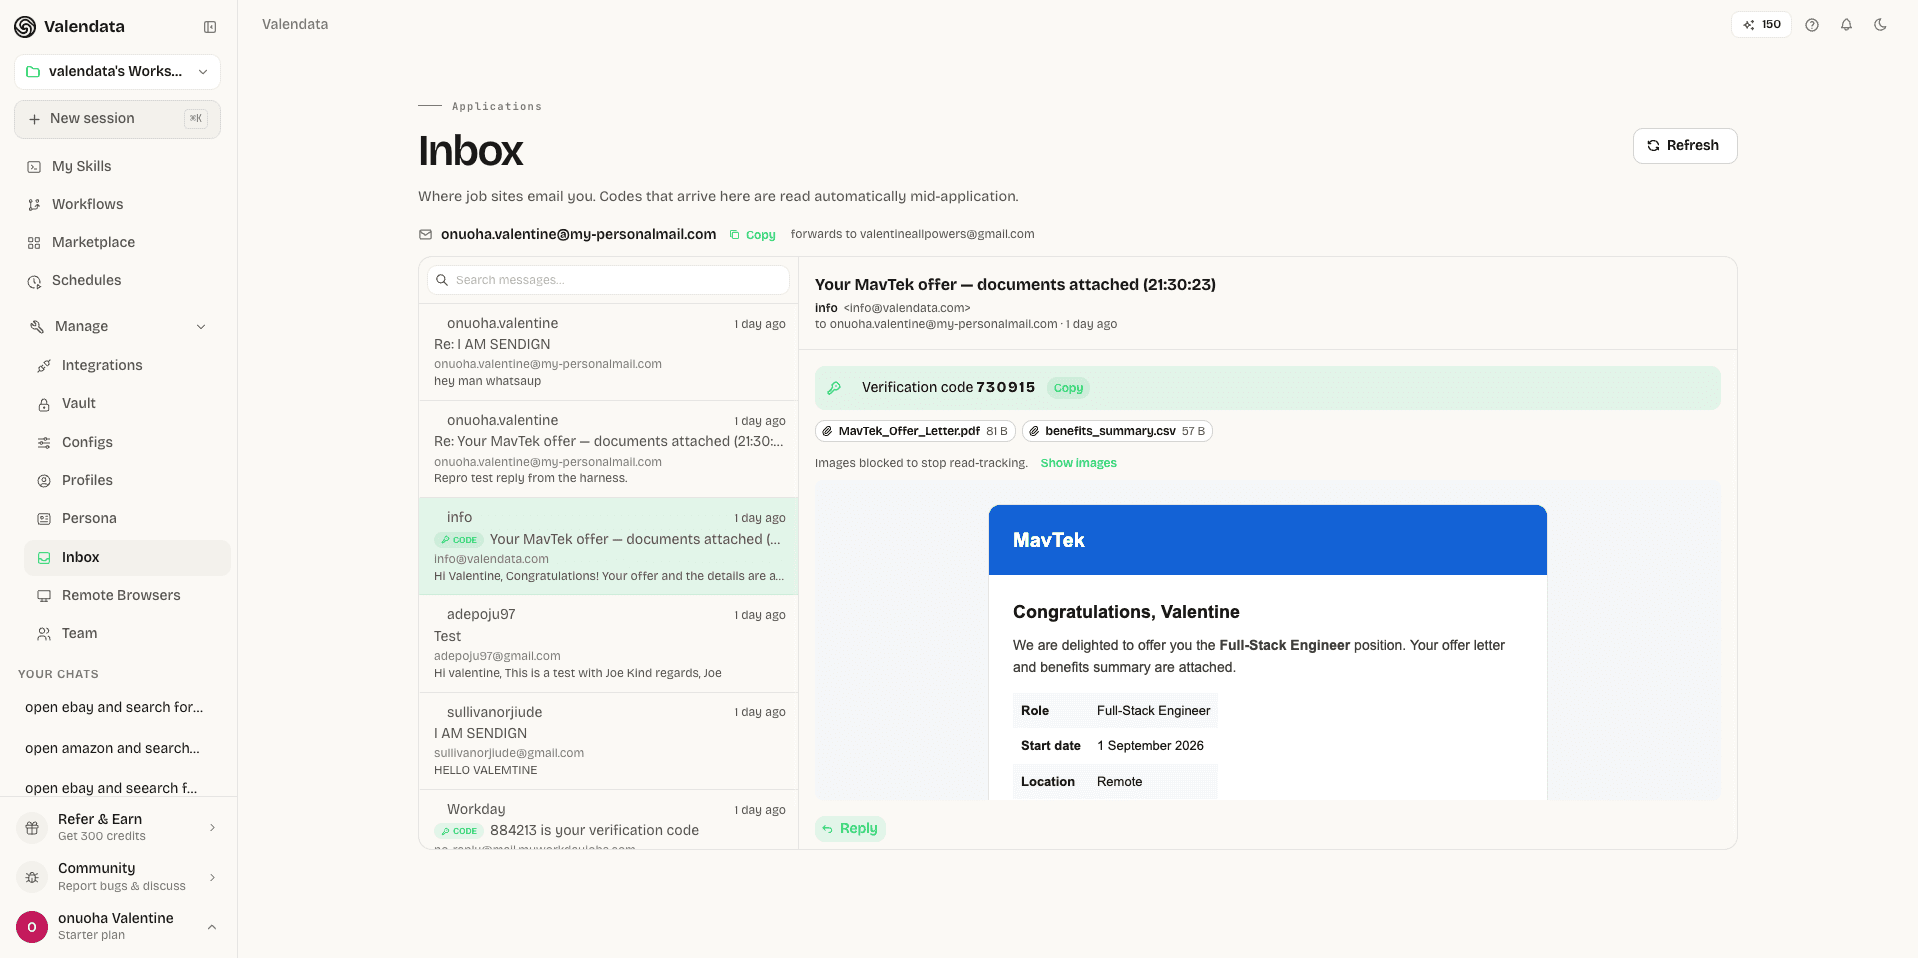Click the Schedules clock icon
Image resolution: width=1918 pixels, height=958 pixels.
34,281
